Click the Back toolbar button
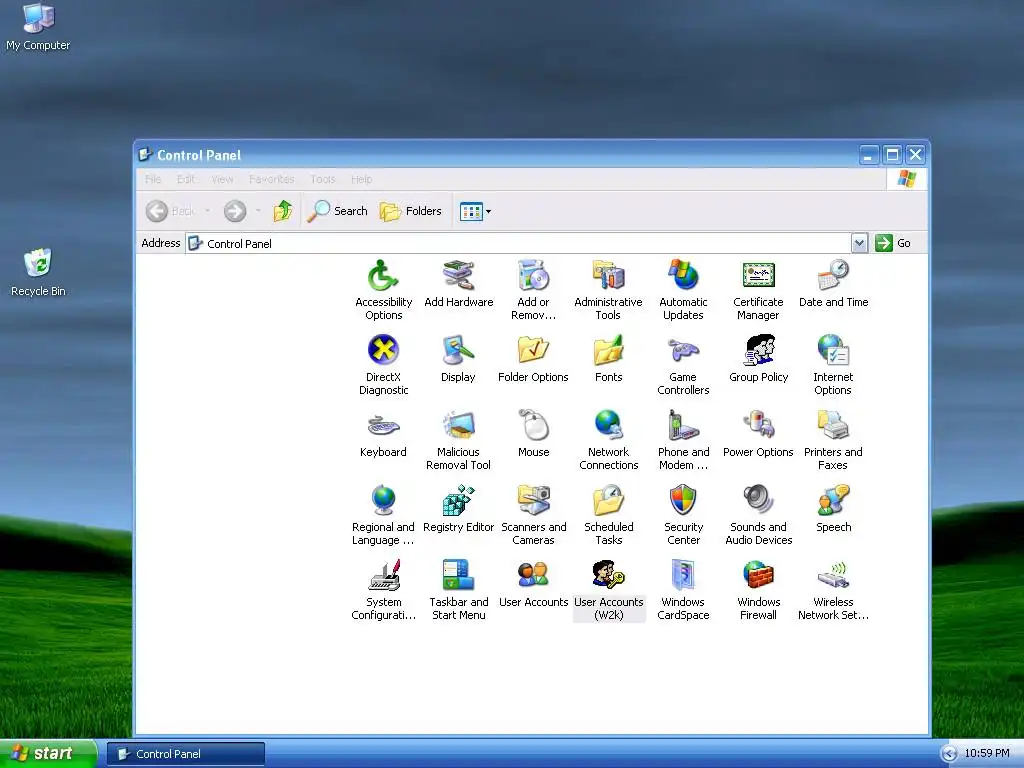The image size is (1024, 768). click(170, 211)
